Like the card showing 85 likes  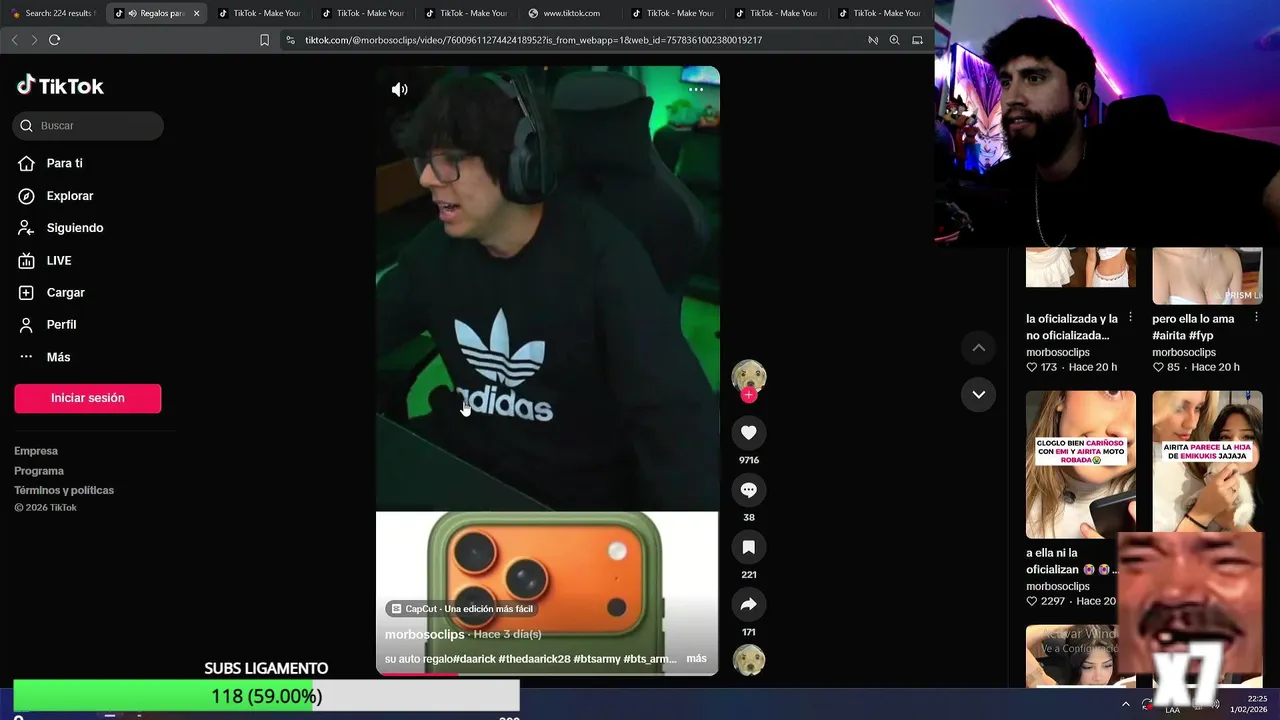click(1158, 367)
